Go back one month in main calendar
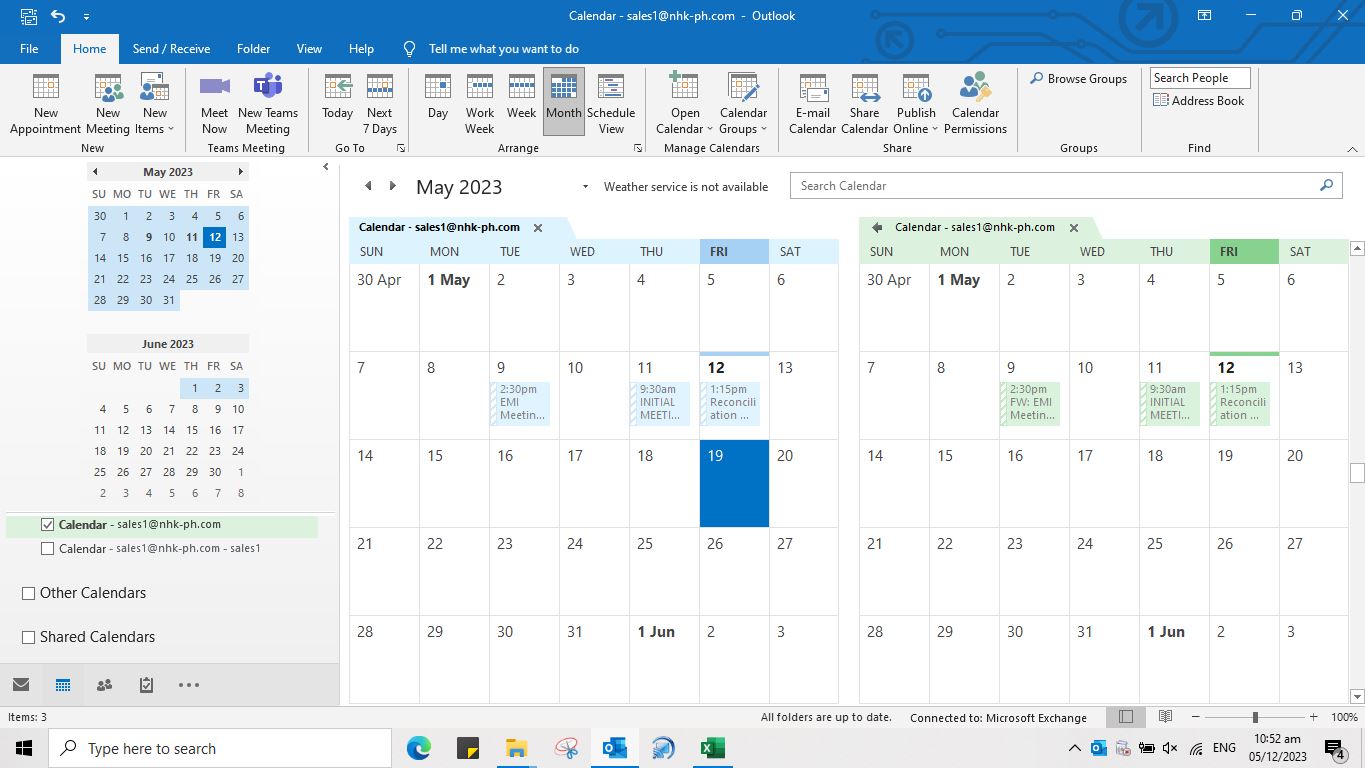Screen dimensions: 1365x768 368,186
